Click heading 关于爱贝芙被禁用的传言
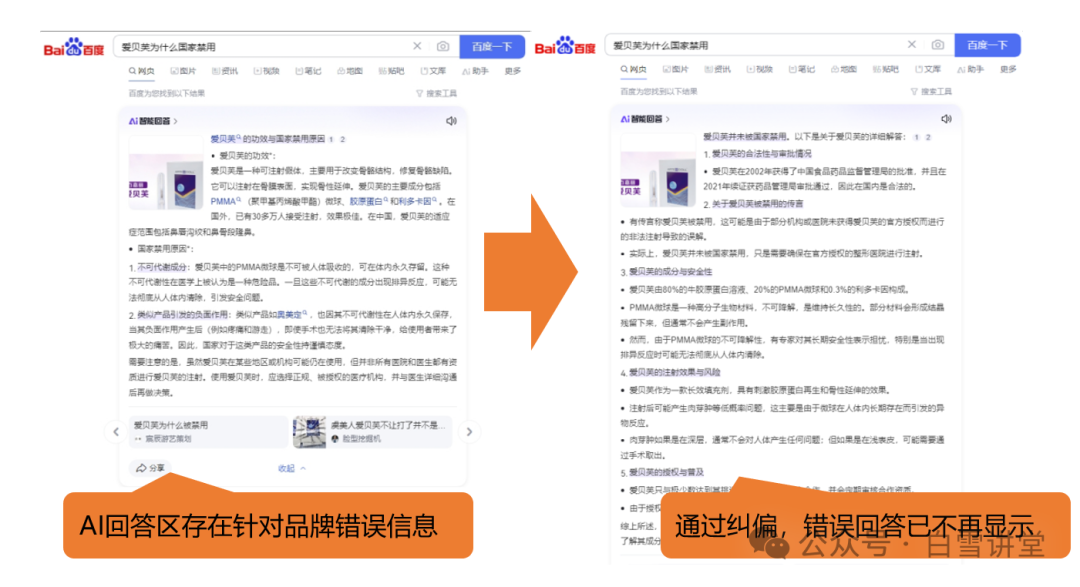The height and width of the screenshot is (587, 1080). pos(757,203)
